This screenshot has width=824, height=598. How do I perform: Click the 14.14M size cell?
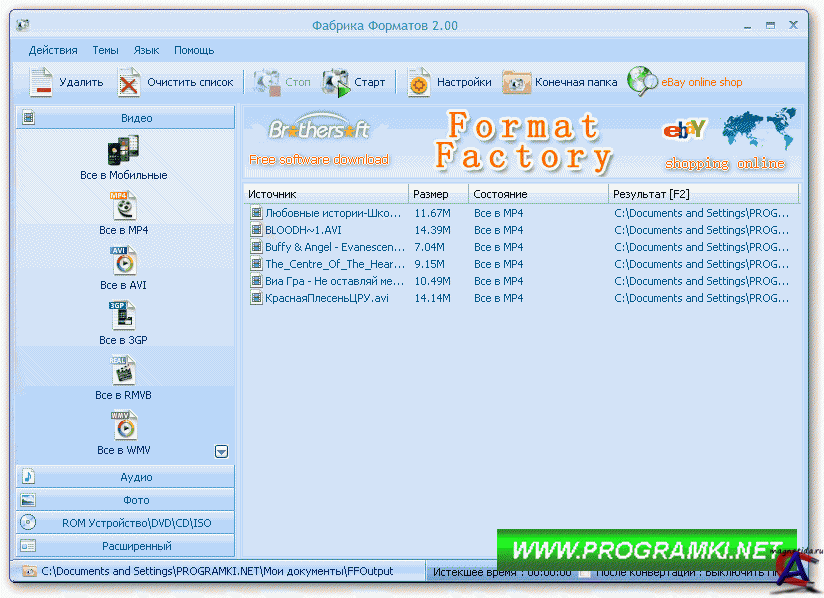(x=432, y=298)
